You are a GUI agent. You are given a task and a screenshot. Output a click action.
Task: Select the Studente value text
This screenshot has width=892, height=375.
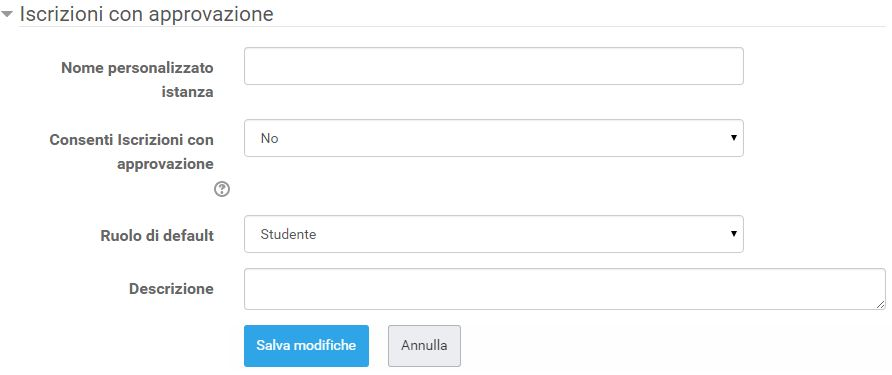pos(288,234)
